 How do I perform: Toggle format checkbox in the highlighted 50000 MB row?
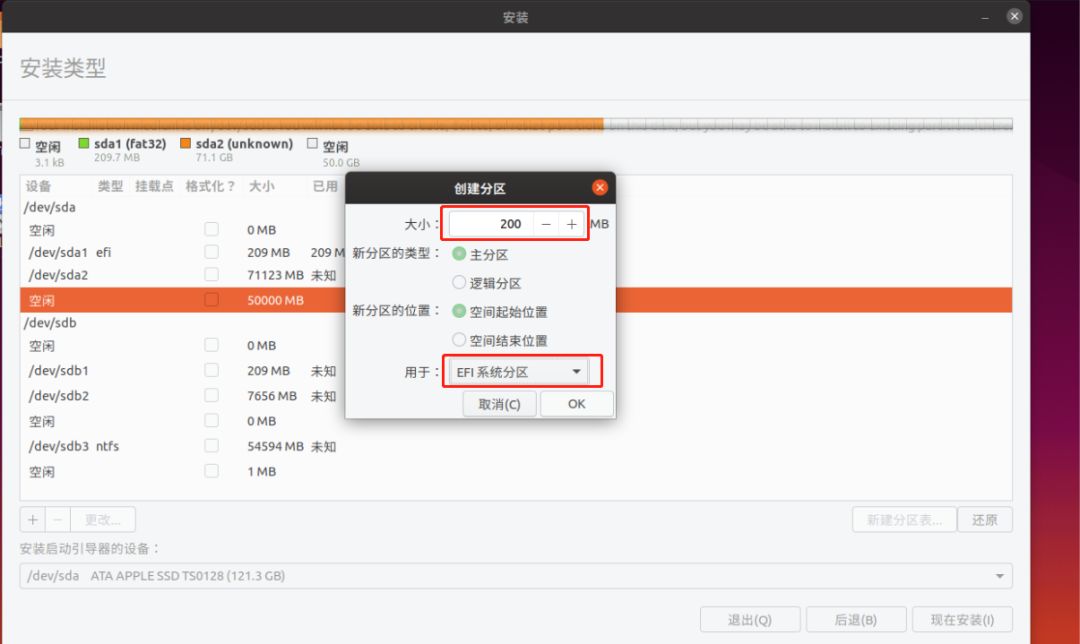(x=211, y=300)
